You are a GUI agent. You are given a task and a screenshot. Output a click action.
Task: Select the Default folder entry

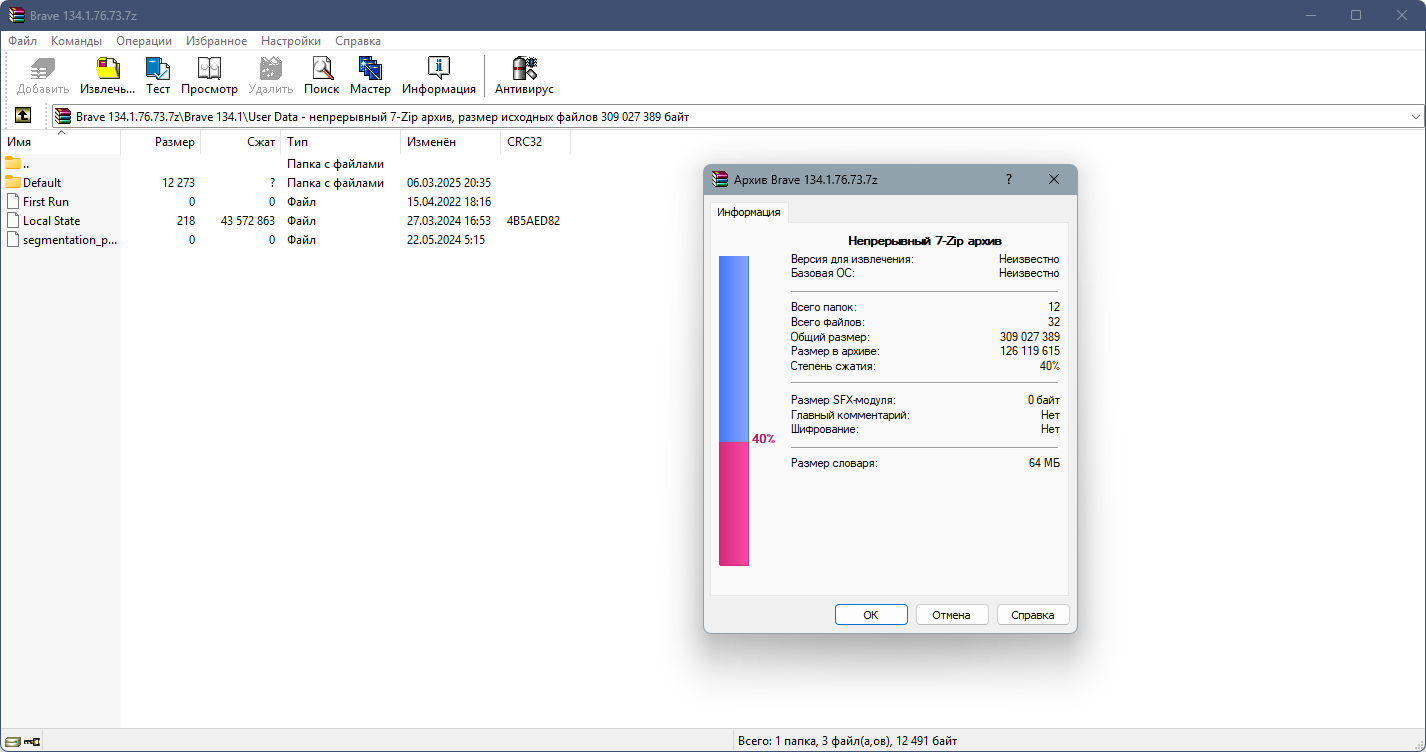point(42,183)
